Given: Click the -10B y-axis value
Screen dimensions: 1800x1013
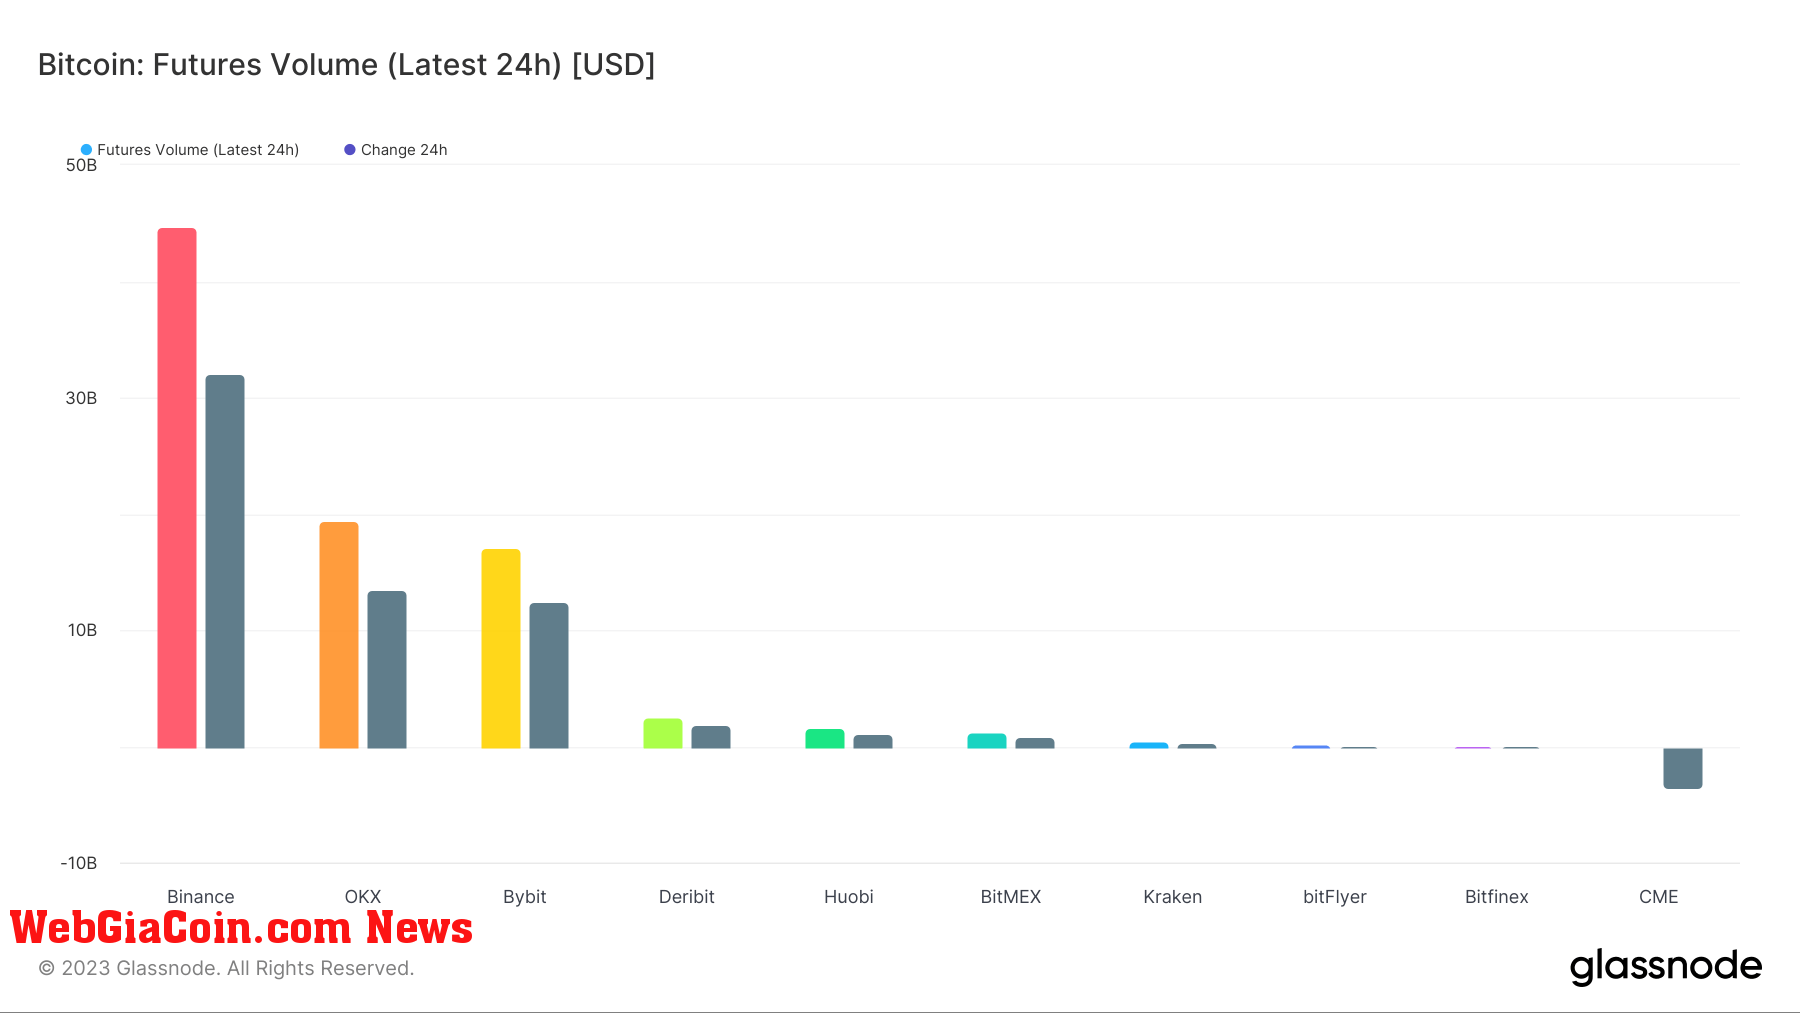Looking at the screenshot, I should [x=79, y=863].
